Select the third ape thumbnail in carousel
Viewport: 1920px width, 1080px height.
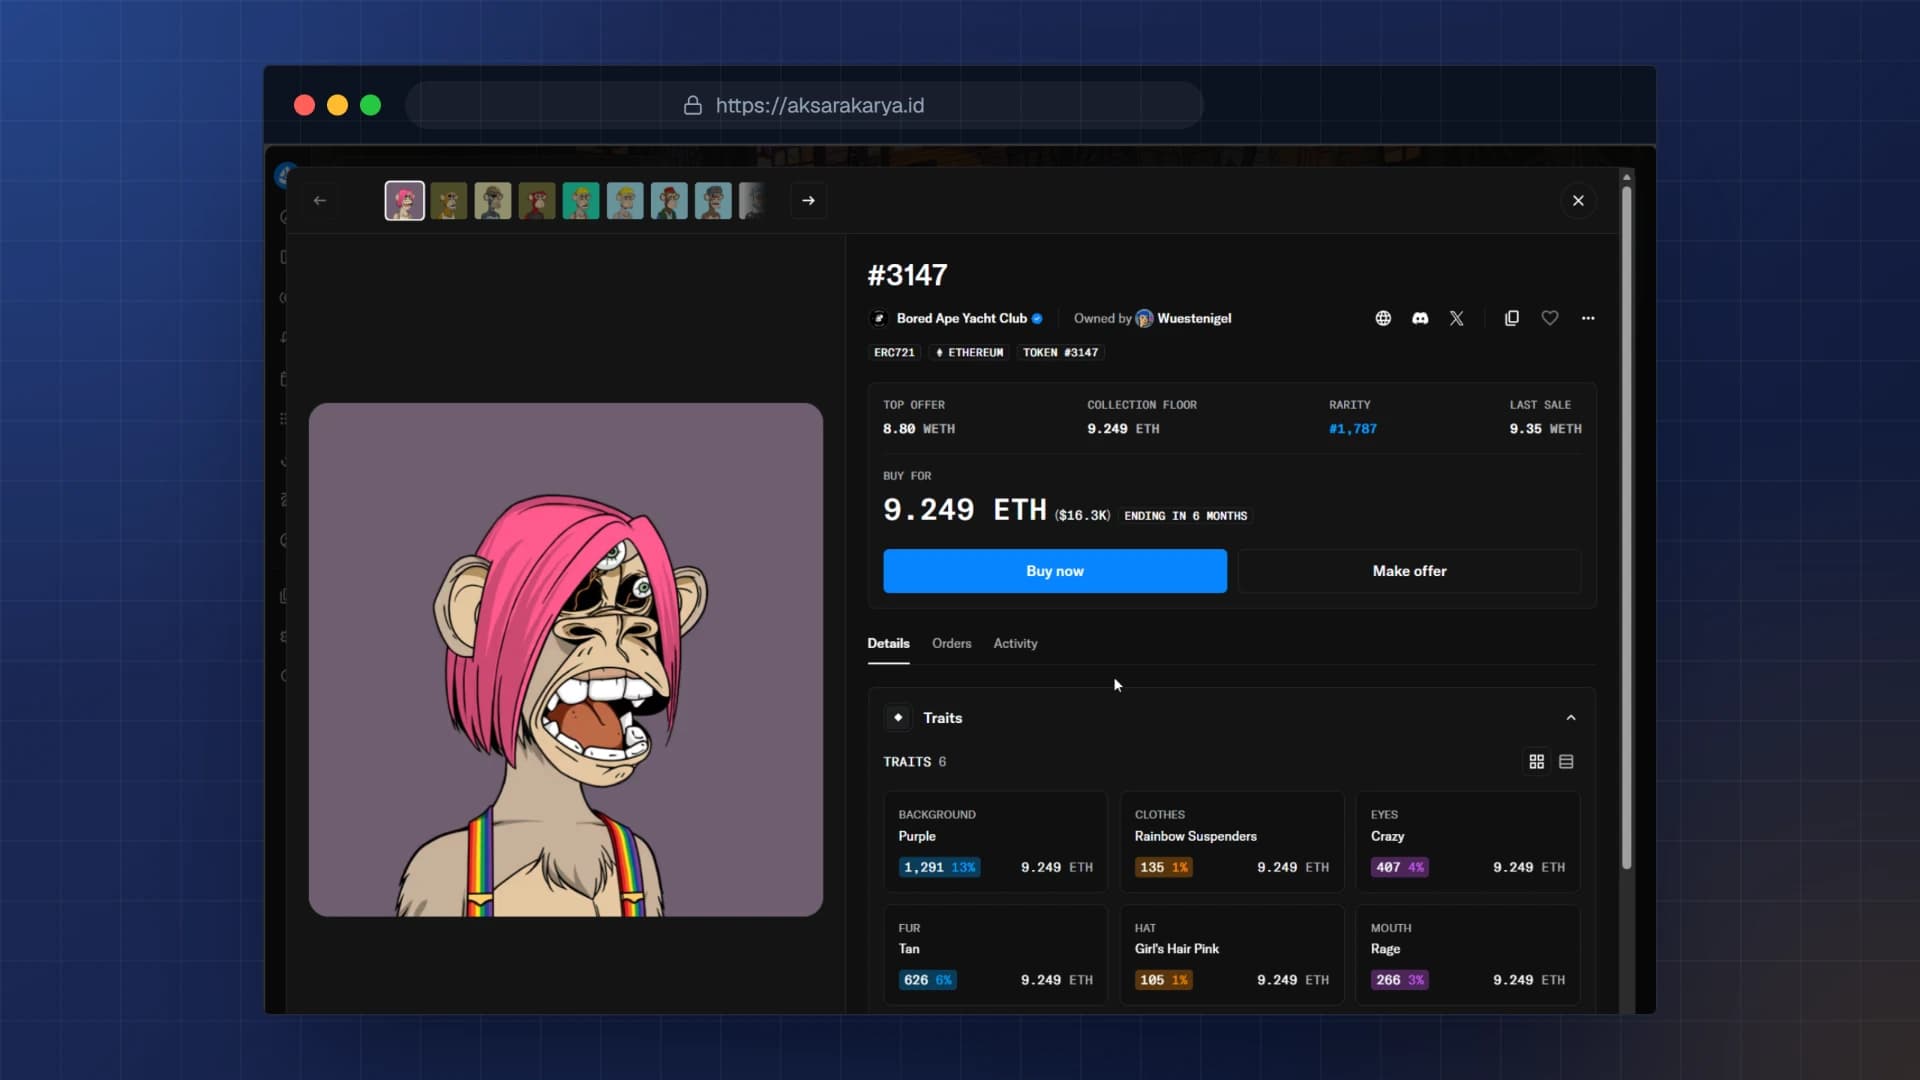(493, 201)
